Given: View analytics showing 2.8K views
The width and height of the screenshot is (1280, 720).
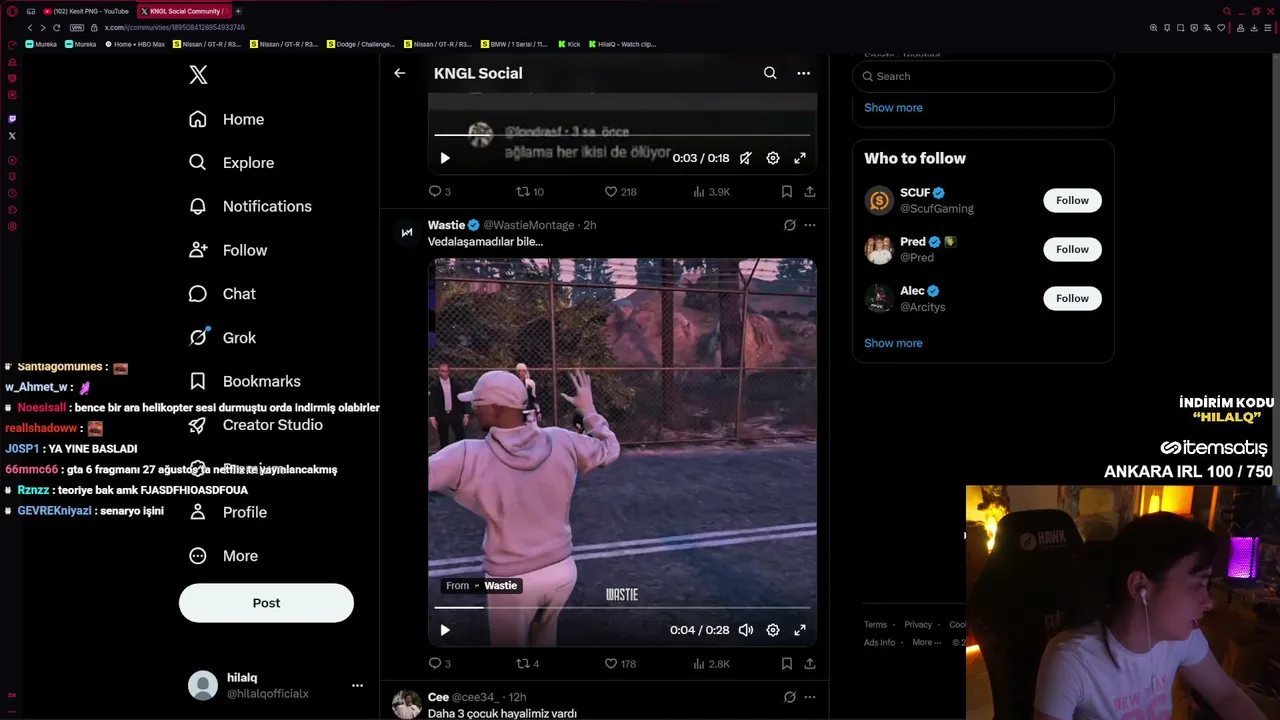Looking at the screenshot, I should click(710, 664).
